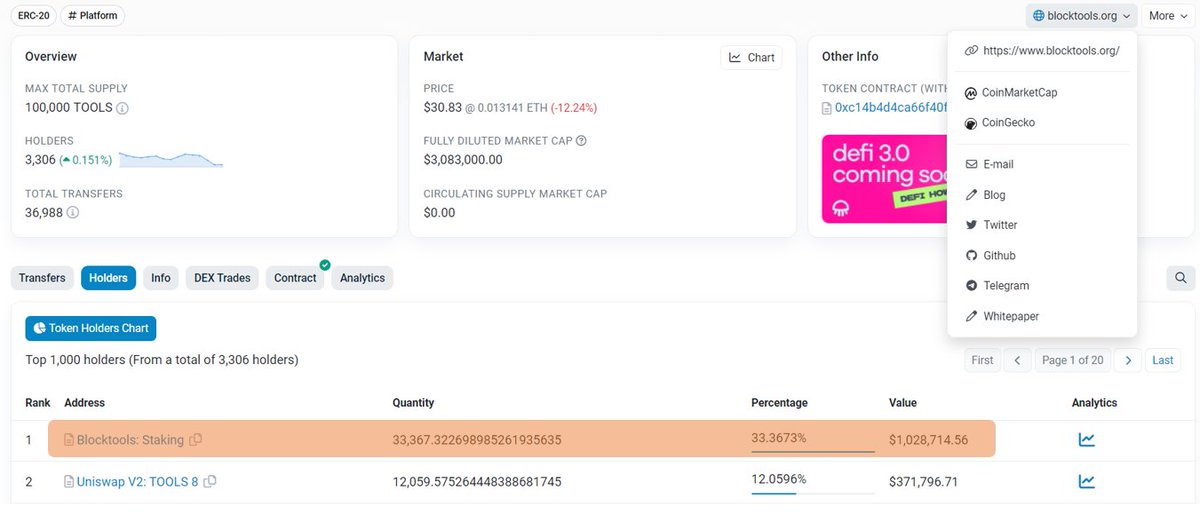Go to previous holders page arrow
Image resolution: width=1200 pixels, height=522 pixels.
(x=1017, y=360)
